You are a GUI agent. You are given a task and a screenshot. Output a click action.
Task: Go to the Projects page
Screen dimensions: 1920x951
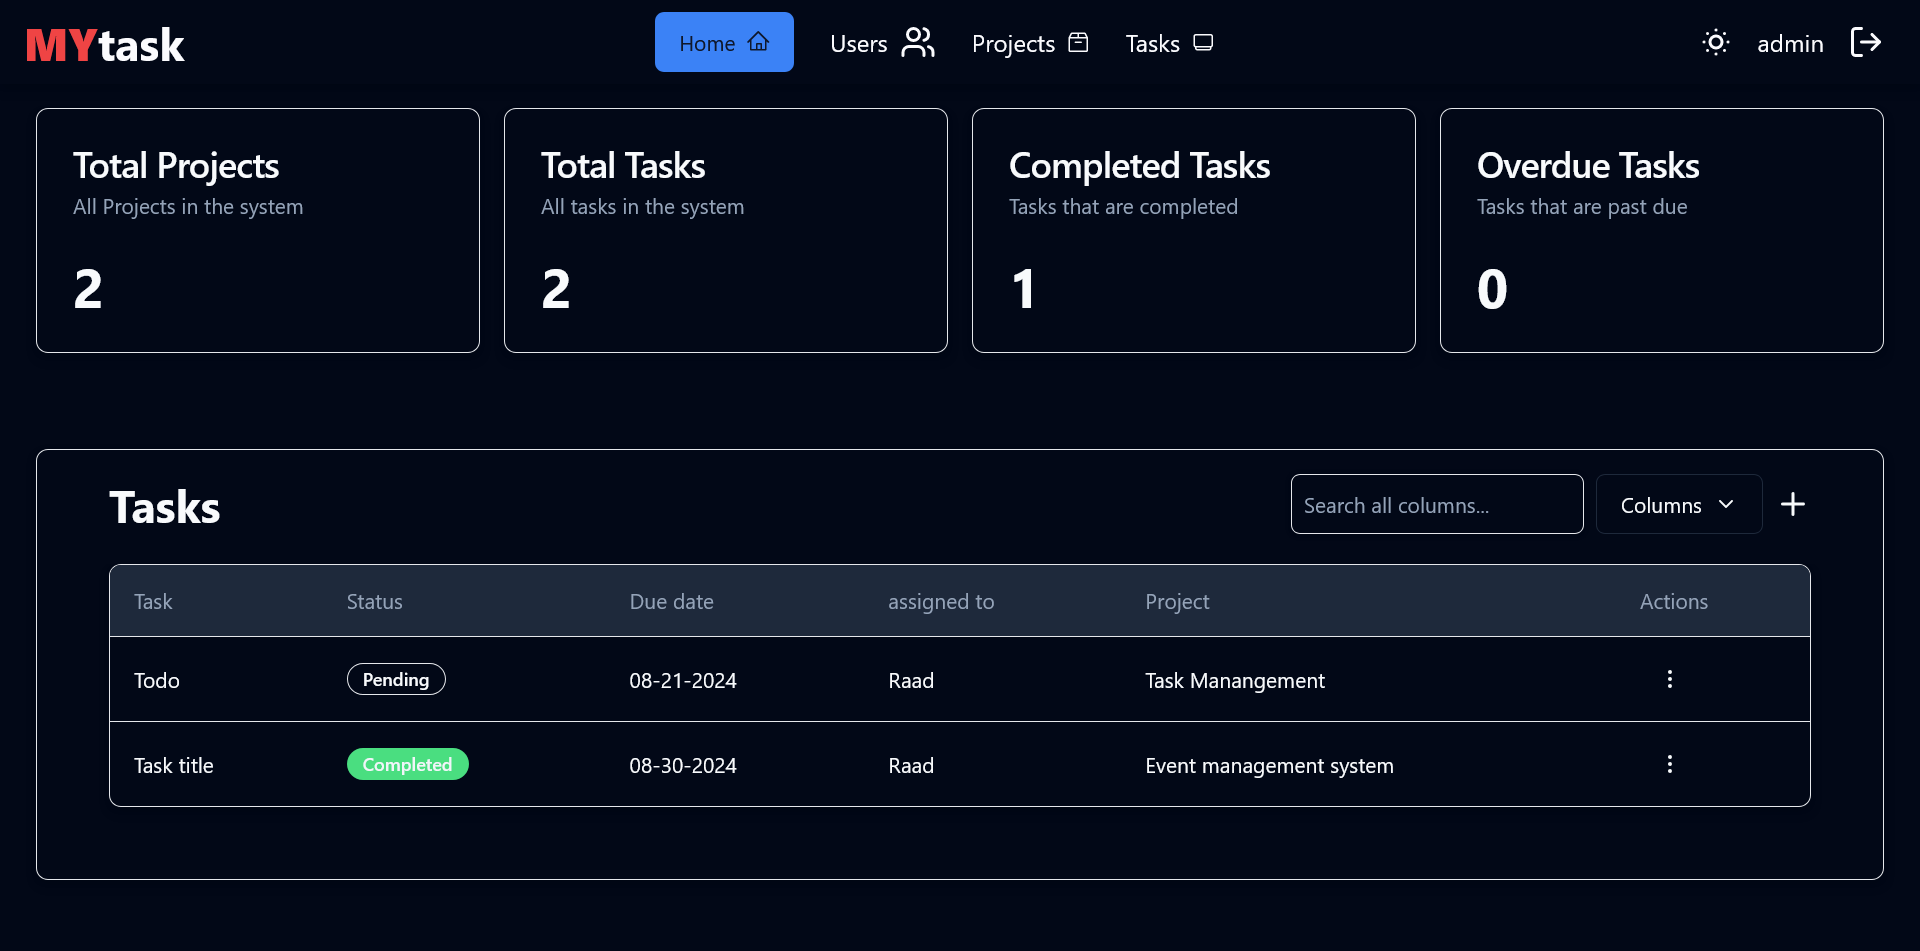coord(1029,43)
